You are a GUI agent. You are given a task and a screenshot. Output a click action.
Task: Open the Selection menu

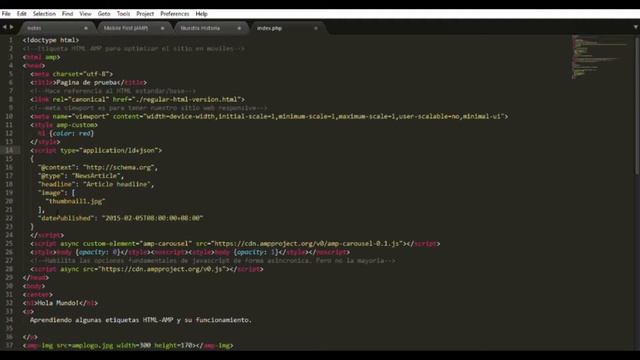[44, 14]
